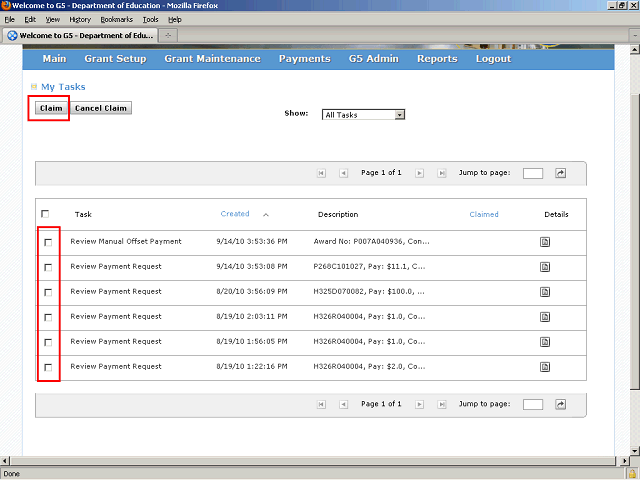This screenshot has width=640, height=480.
Task: Open the Show All Tasks dropdown
Action: point(363,115)
